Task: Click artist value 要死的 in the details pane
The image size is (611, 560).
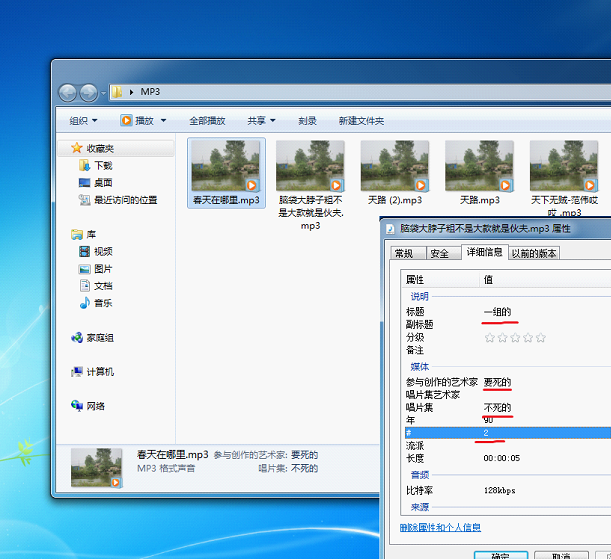Action: point(304,455)
